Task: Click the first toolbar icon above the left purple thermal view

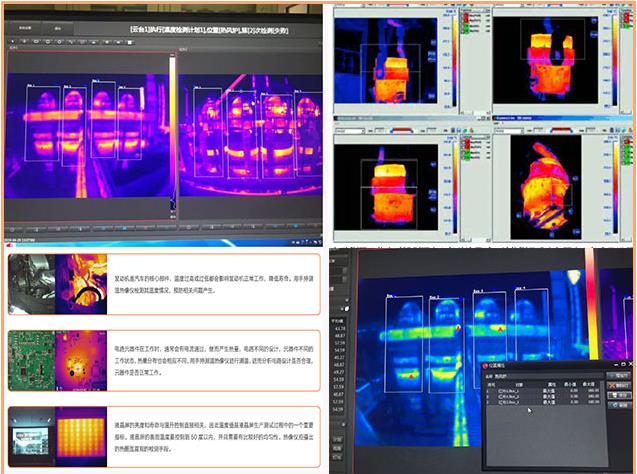Action: pos(11,39)
